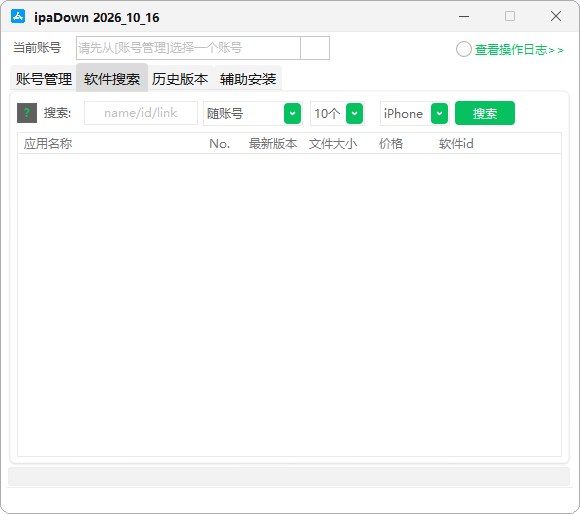Screen dimensions: 580x514
Task: Switch to the 账号管理 tab
Action: 43,79
